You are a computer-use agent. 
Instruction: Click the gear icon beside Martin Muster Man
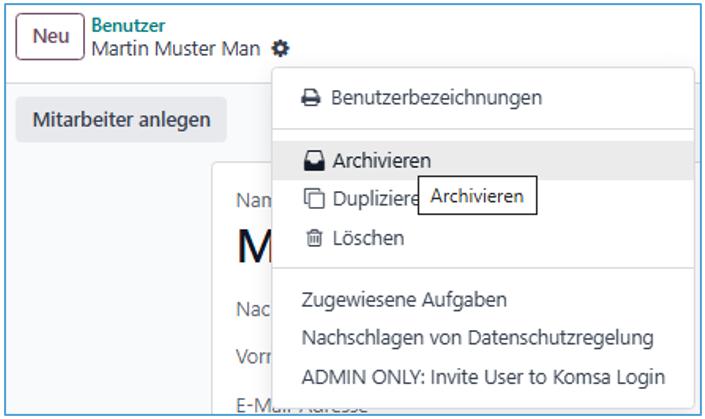(x=281, y=48)
